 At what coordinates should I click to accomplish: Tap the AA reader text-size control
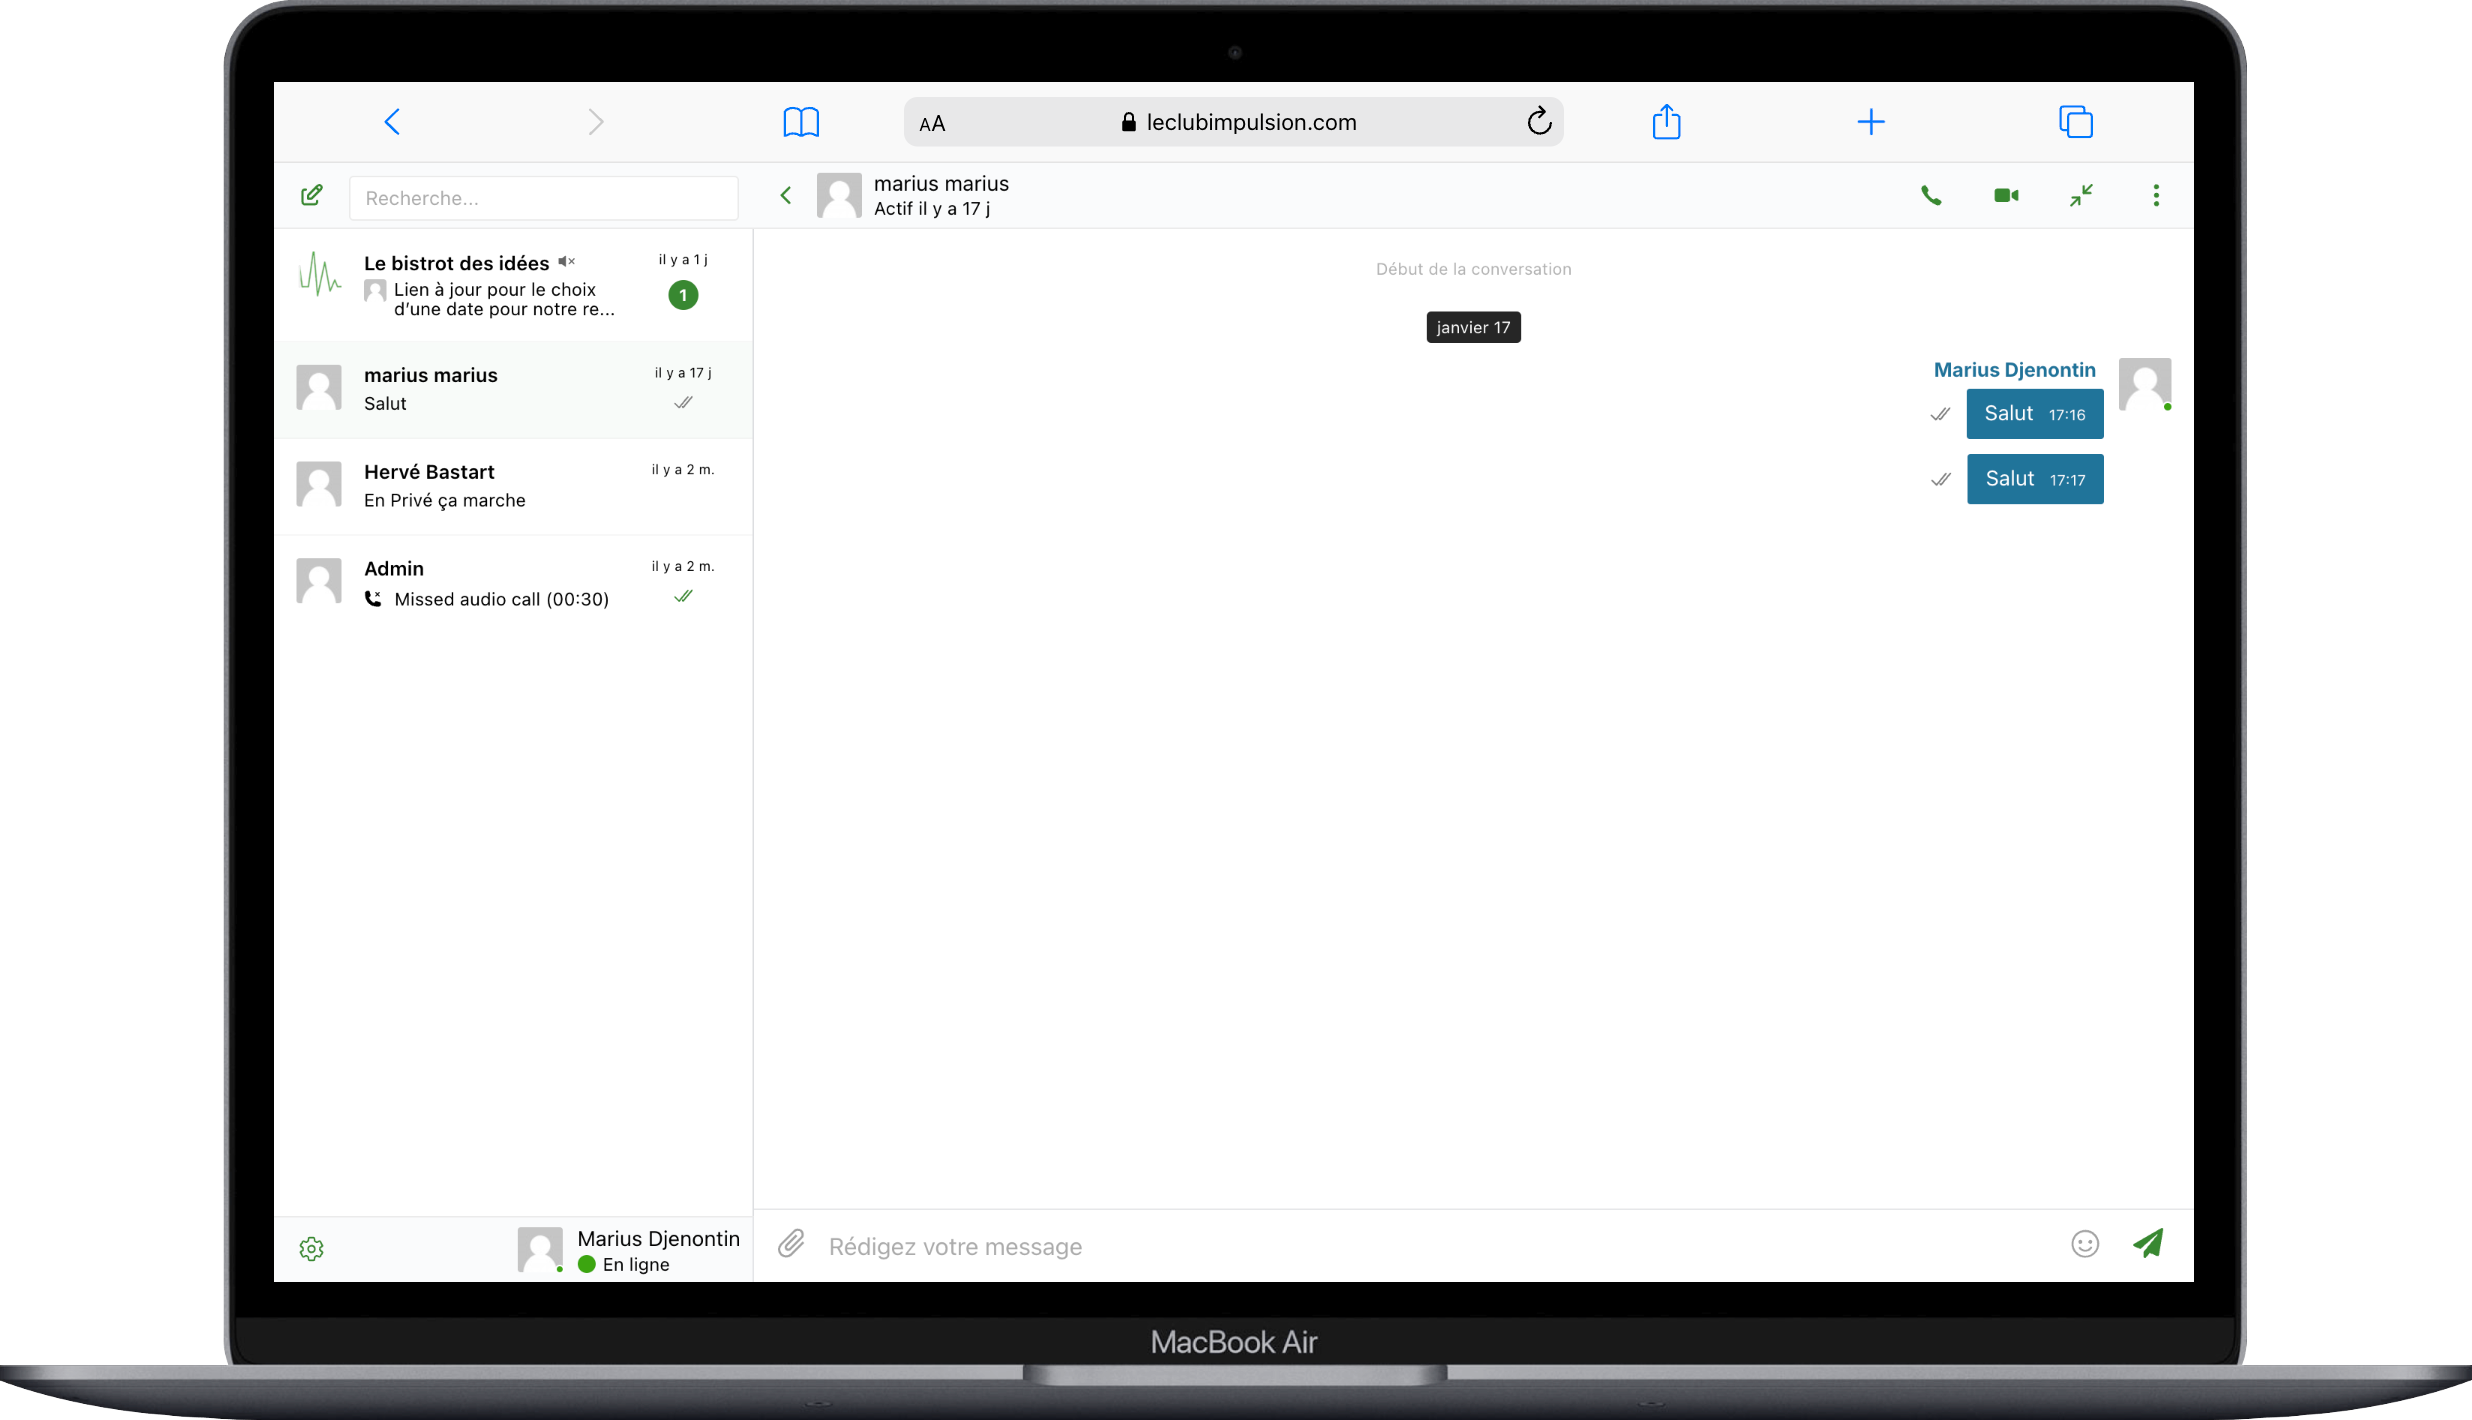pyautogui.click(x=932, y=123)
